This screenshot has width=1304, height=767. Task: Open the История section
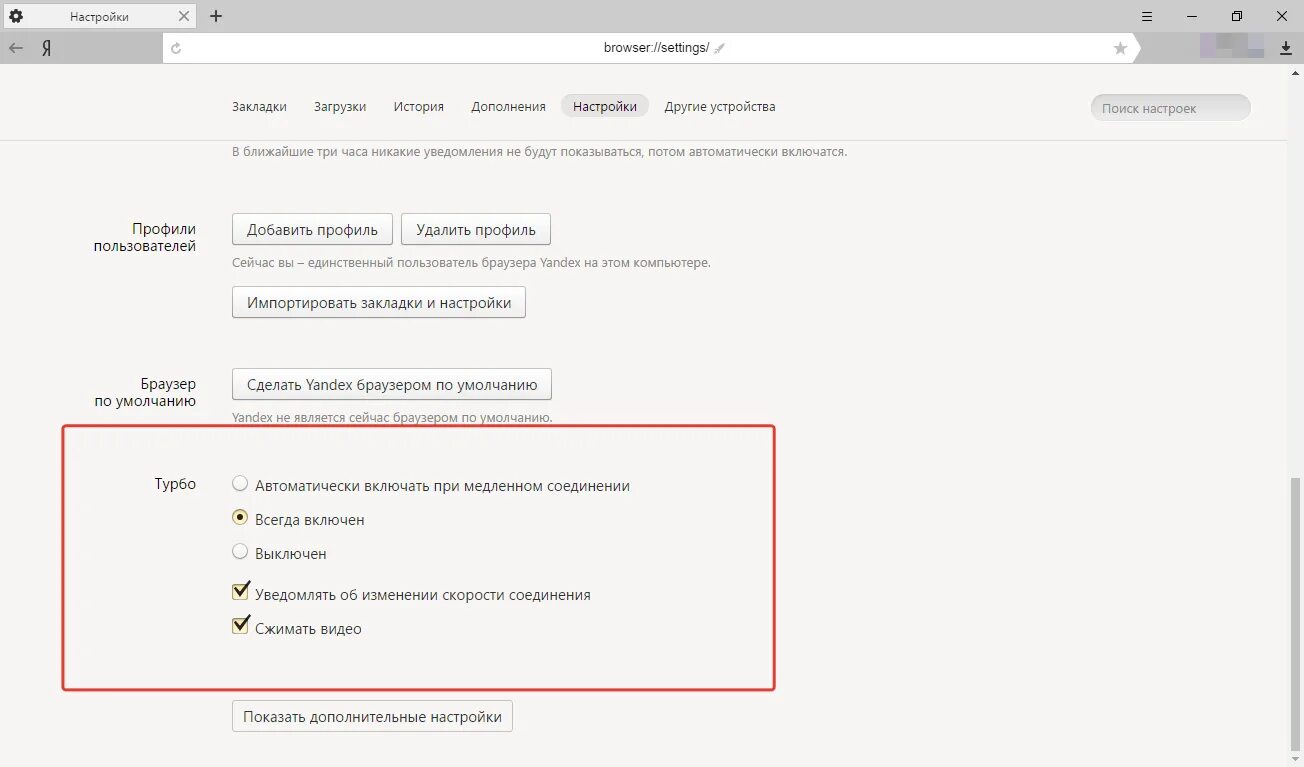pos(419,106)
